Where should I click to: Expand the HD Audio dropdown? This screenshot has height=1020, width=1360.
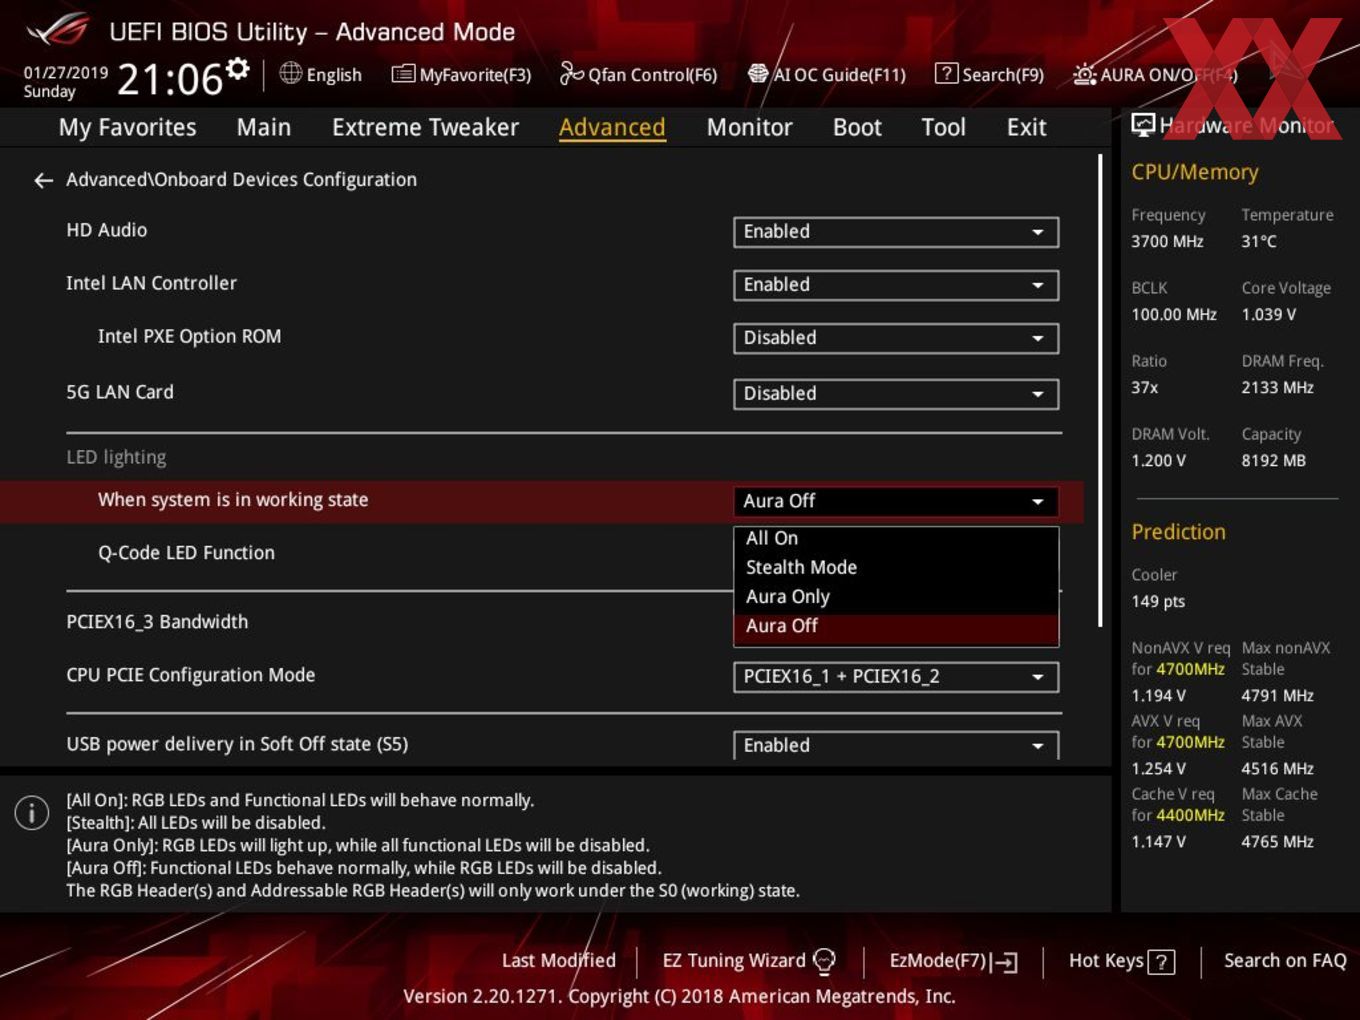click(895, 232)
